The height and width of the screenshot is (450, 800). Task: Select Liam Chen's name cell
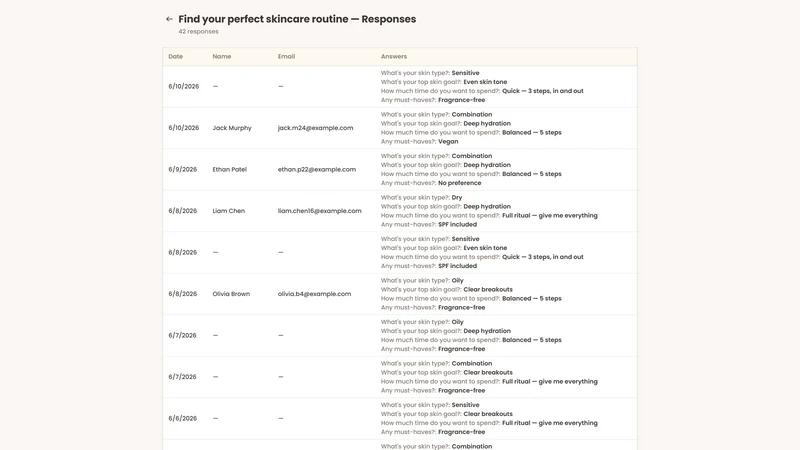229,211
